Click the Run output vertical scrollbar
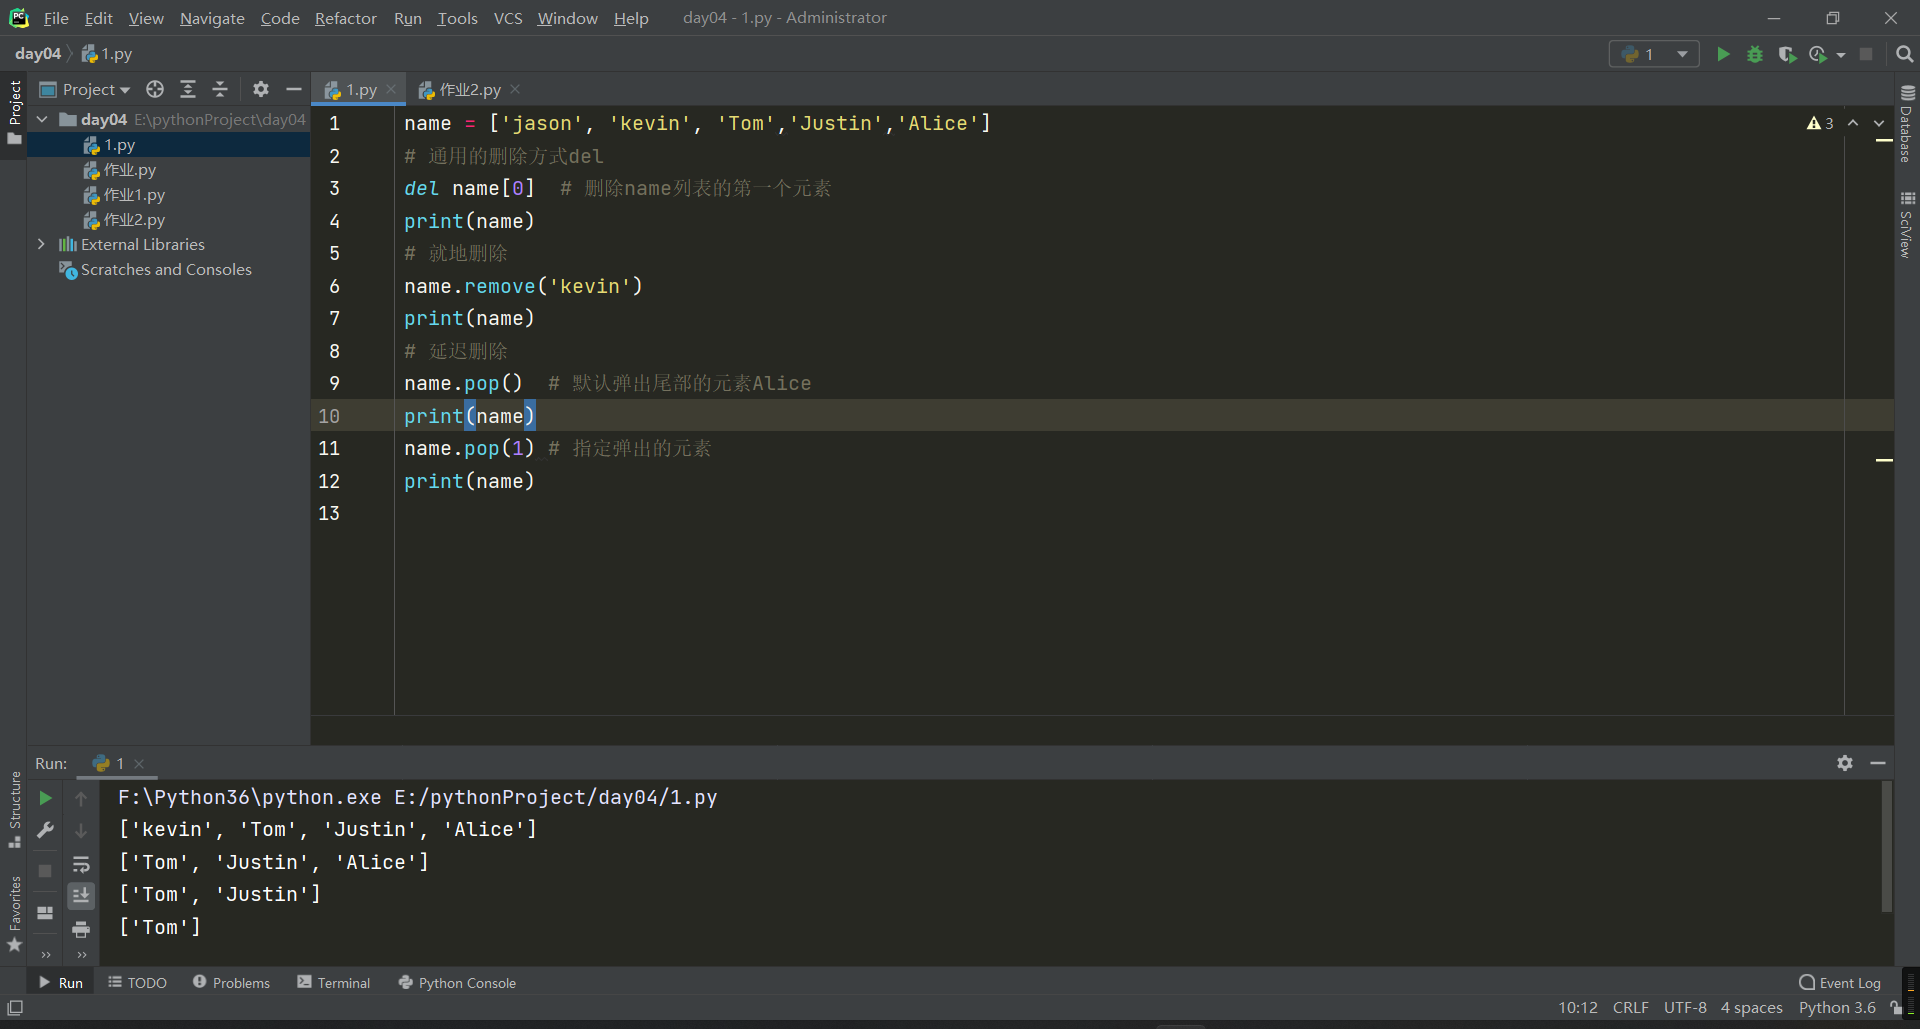This screenshot has height=1029, width=1920. [1887, 847]
